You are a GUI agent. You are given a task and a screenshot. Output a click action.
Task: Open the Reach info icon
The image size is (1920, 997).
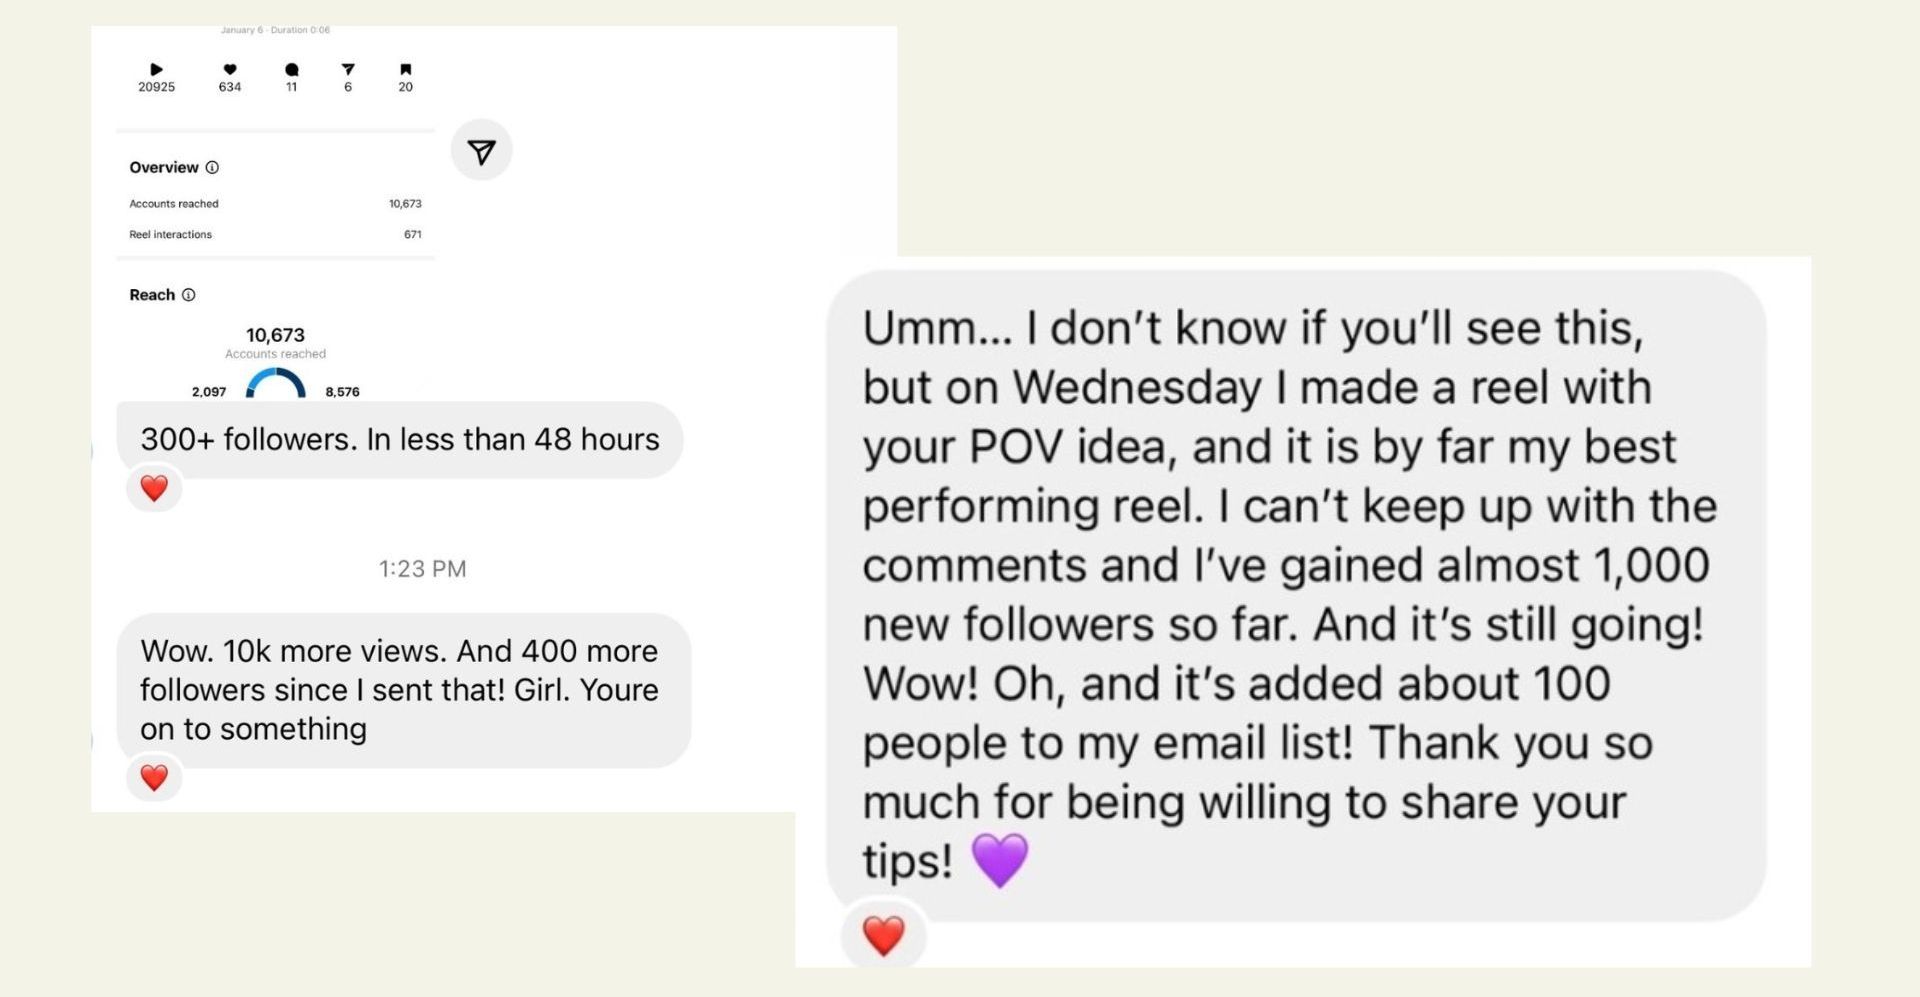pyautogui.click(x=188, y=295)
